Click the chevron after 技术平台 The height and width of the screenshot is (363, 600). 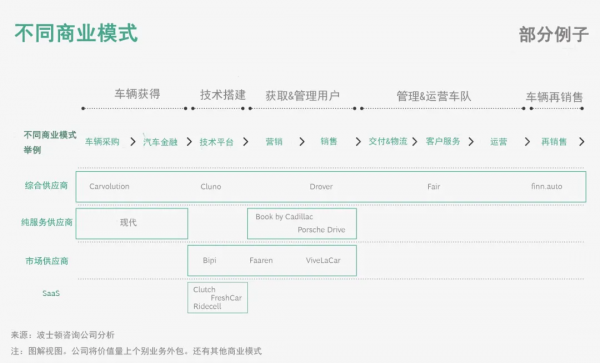coord(246,142)
